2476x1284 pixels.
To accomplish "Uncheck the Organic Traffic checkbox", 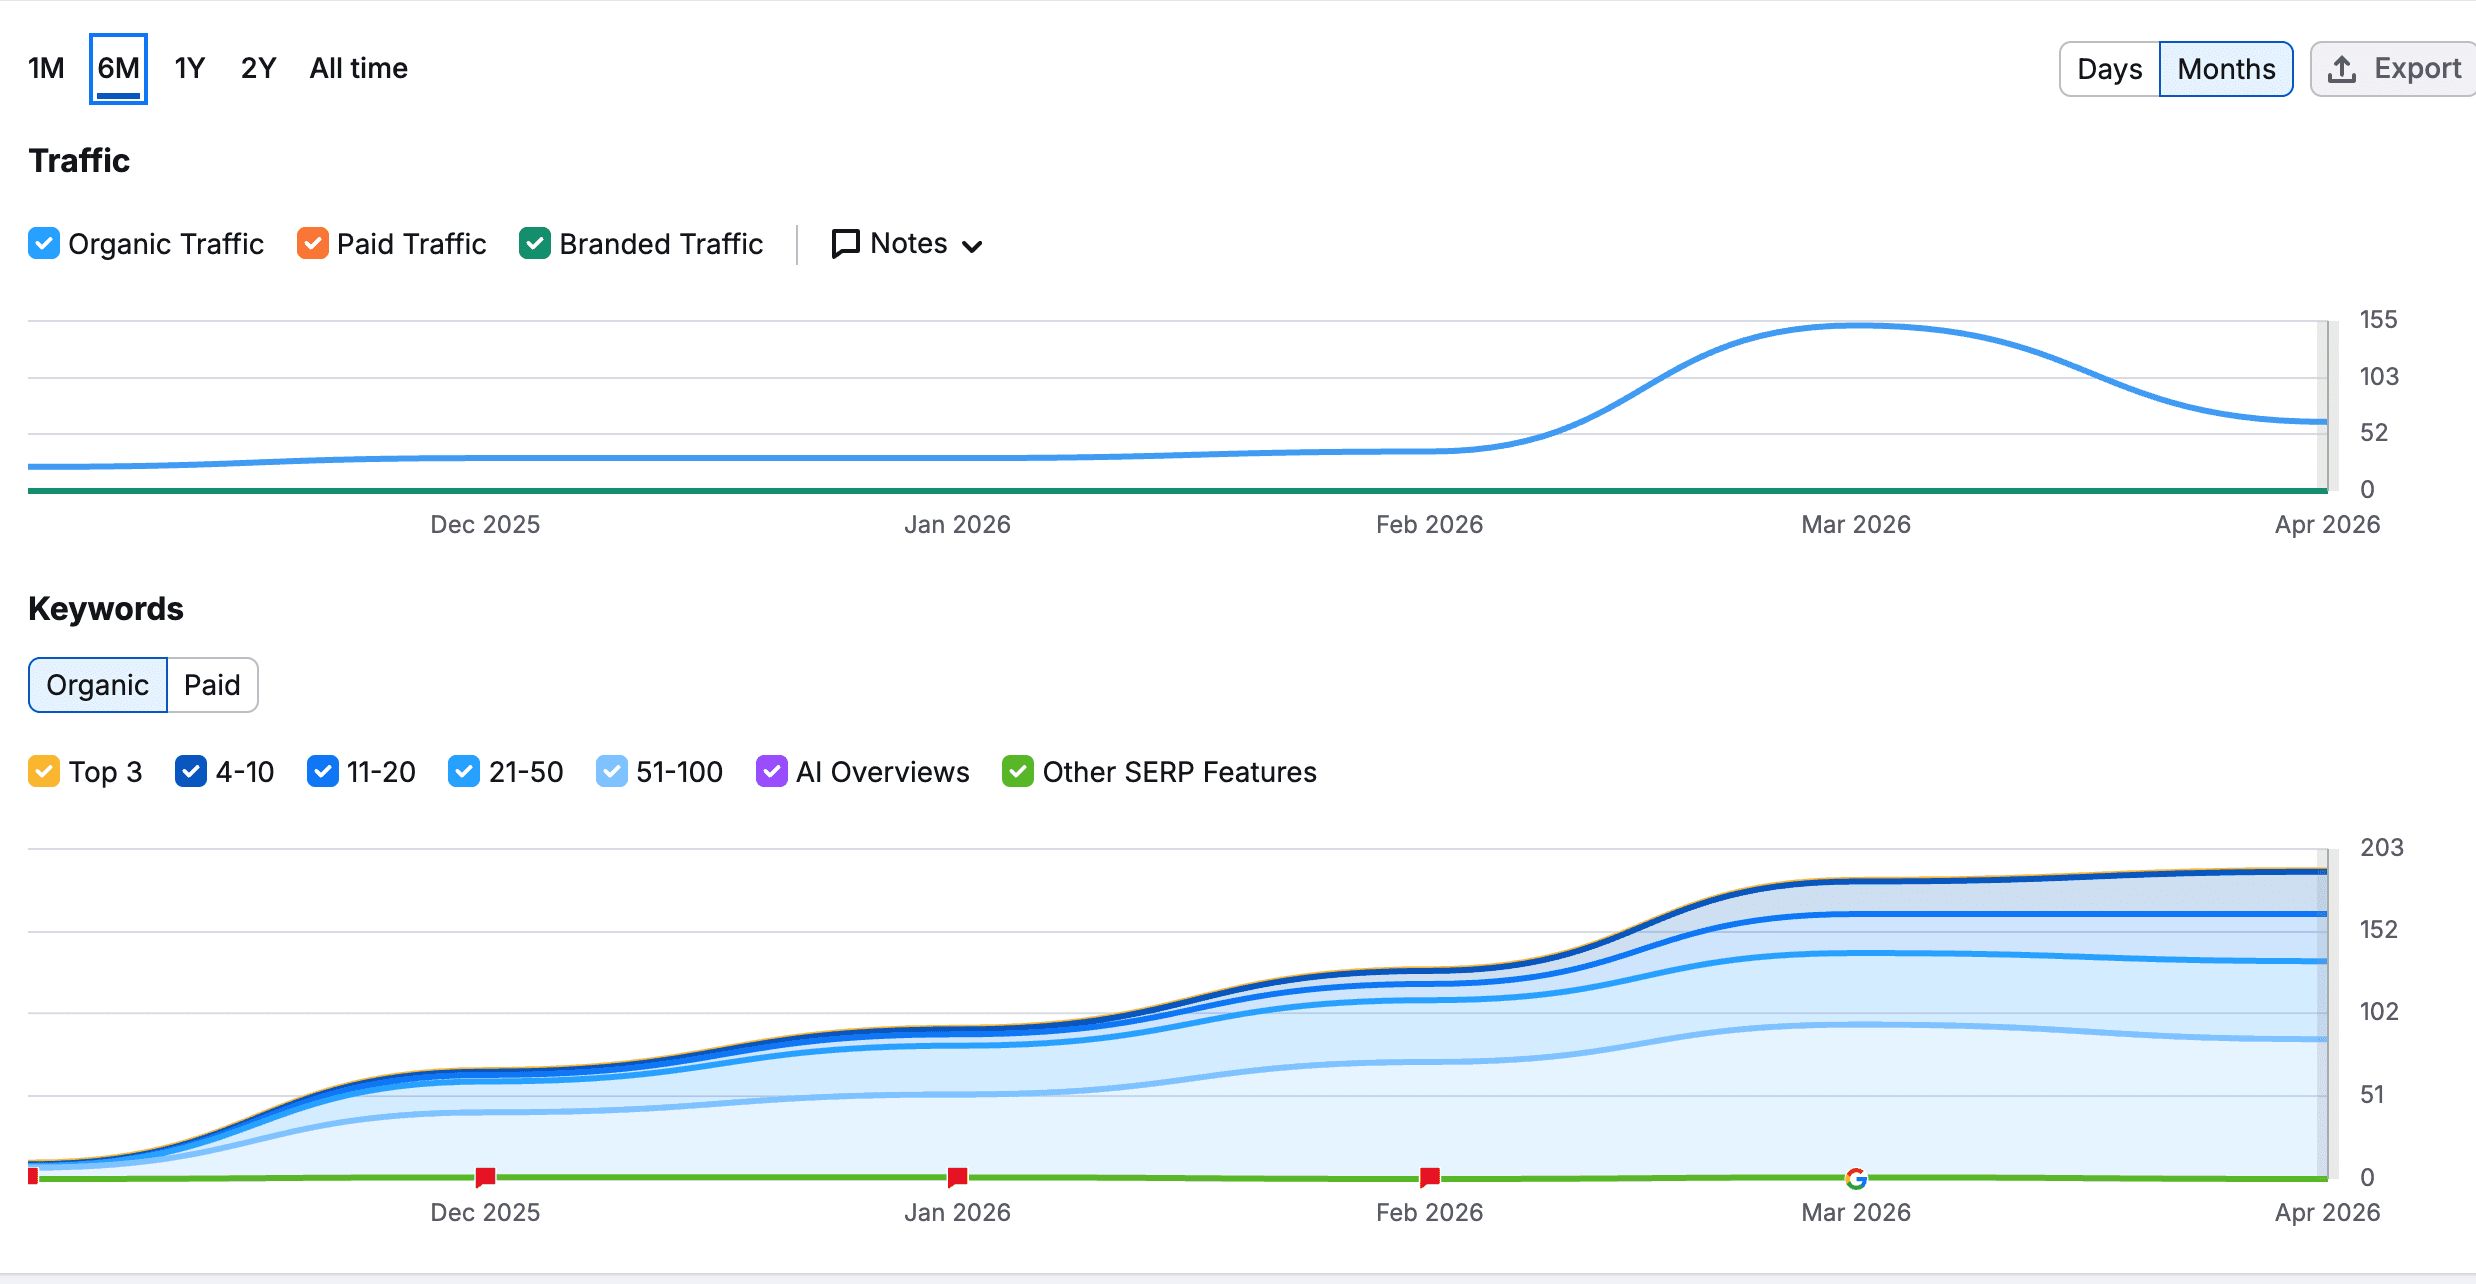I will pos(44,244).
